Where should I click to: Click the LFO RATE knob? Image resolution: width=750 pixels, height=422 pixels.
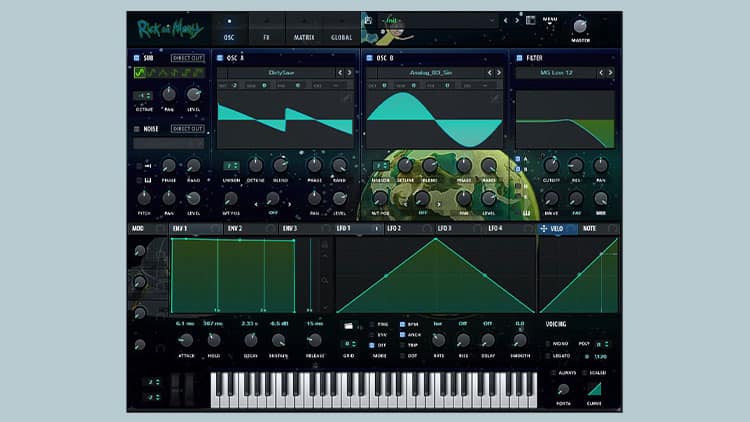coord(438,340)
